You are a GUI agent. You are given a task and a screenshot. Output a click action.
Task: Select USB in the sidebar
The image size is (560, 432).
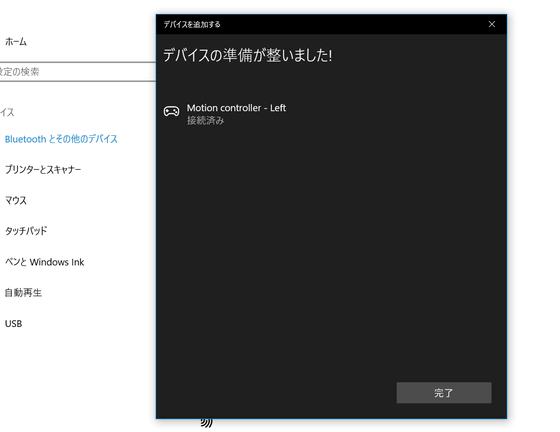point(14,323)
